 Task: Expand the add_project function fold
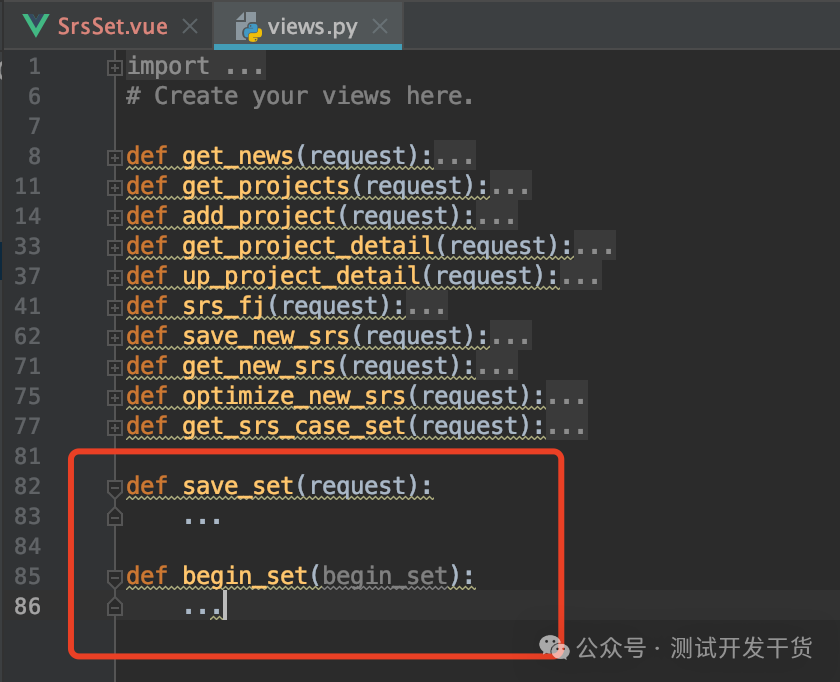pyautogui.click(x=114, y=218)
